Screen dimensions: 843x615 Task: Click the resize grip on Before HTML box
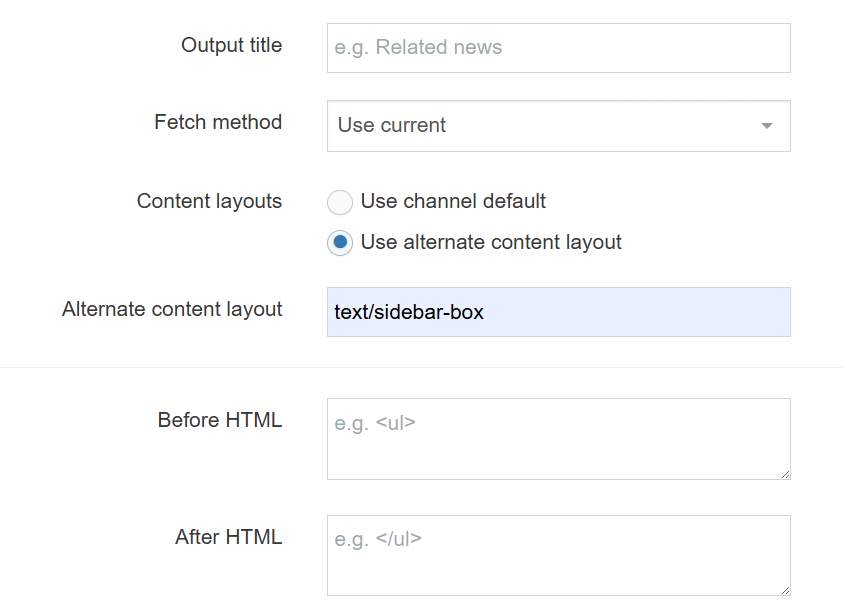(x=786, y=475)
